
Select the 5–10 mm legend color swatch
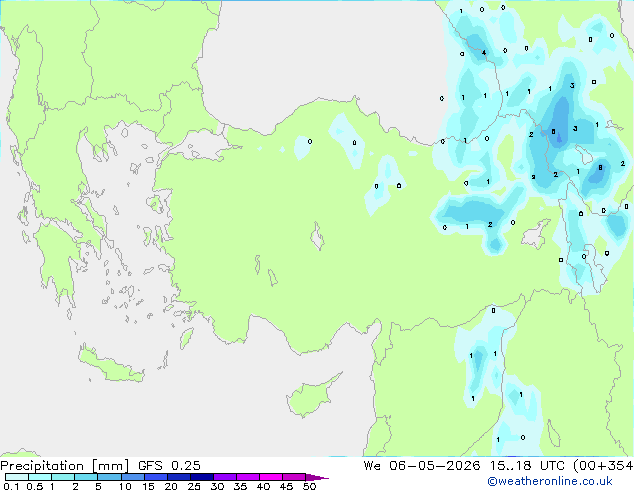[x=109, y=477]
